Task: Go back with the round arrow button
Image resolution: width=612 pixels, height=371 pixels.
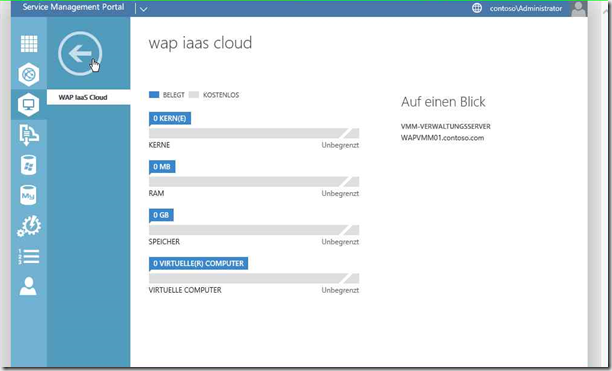Action: pos(80,53)
